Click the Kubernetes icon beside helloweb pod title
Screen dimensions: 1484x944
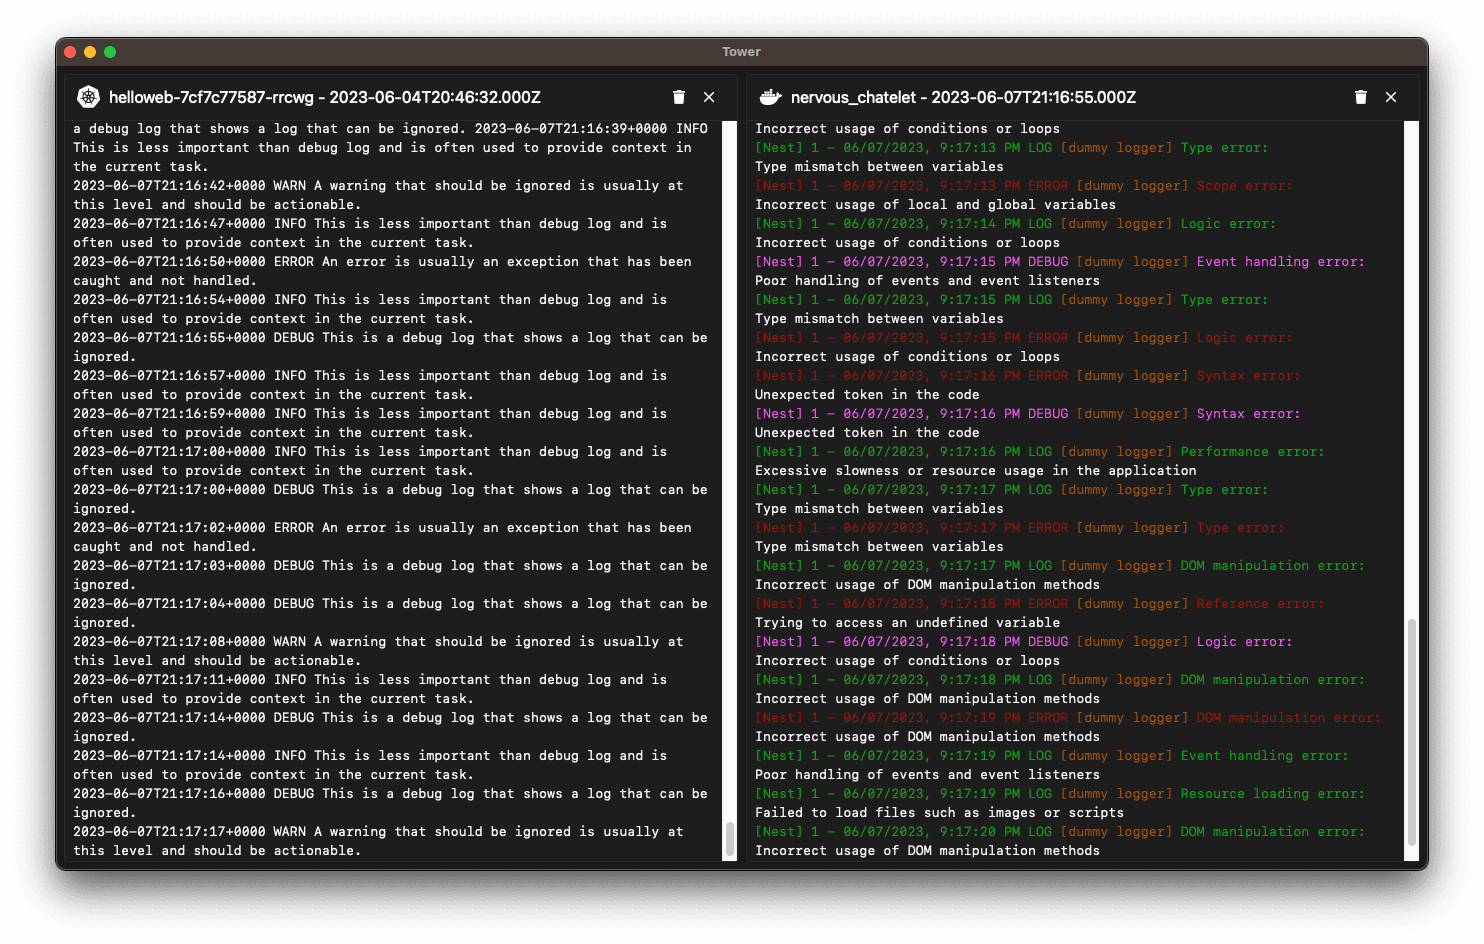coord(89,97)
